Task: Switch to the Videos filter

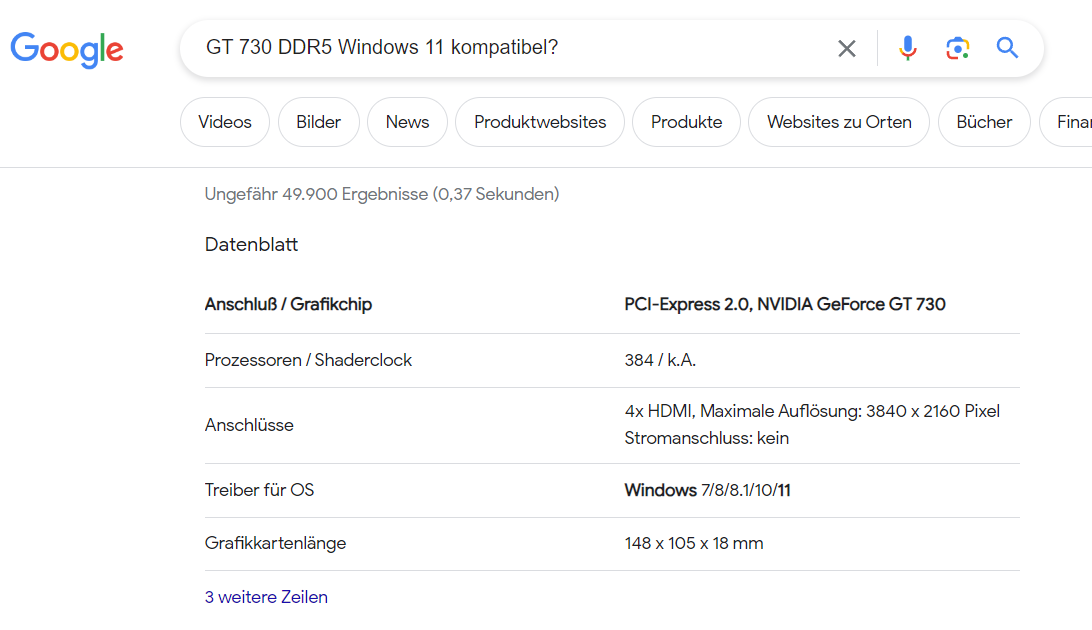Action: 225,122
